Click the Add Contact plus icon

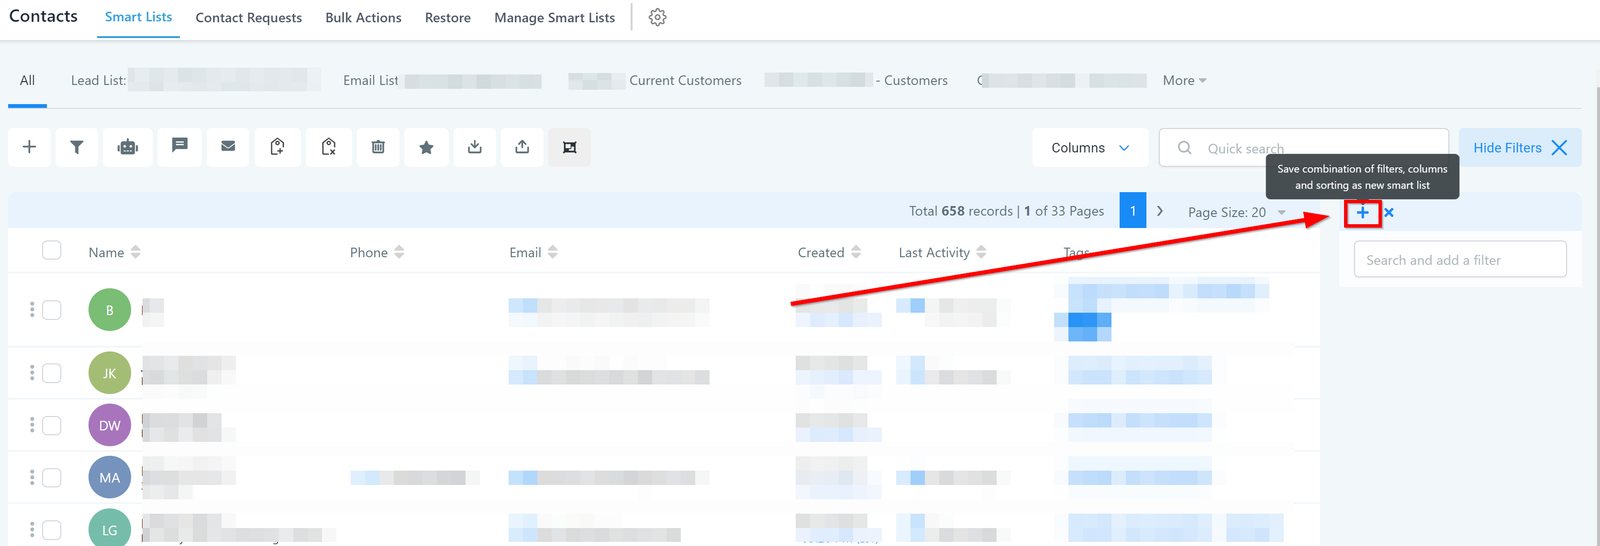29,147
